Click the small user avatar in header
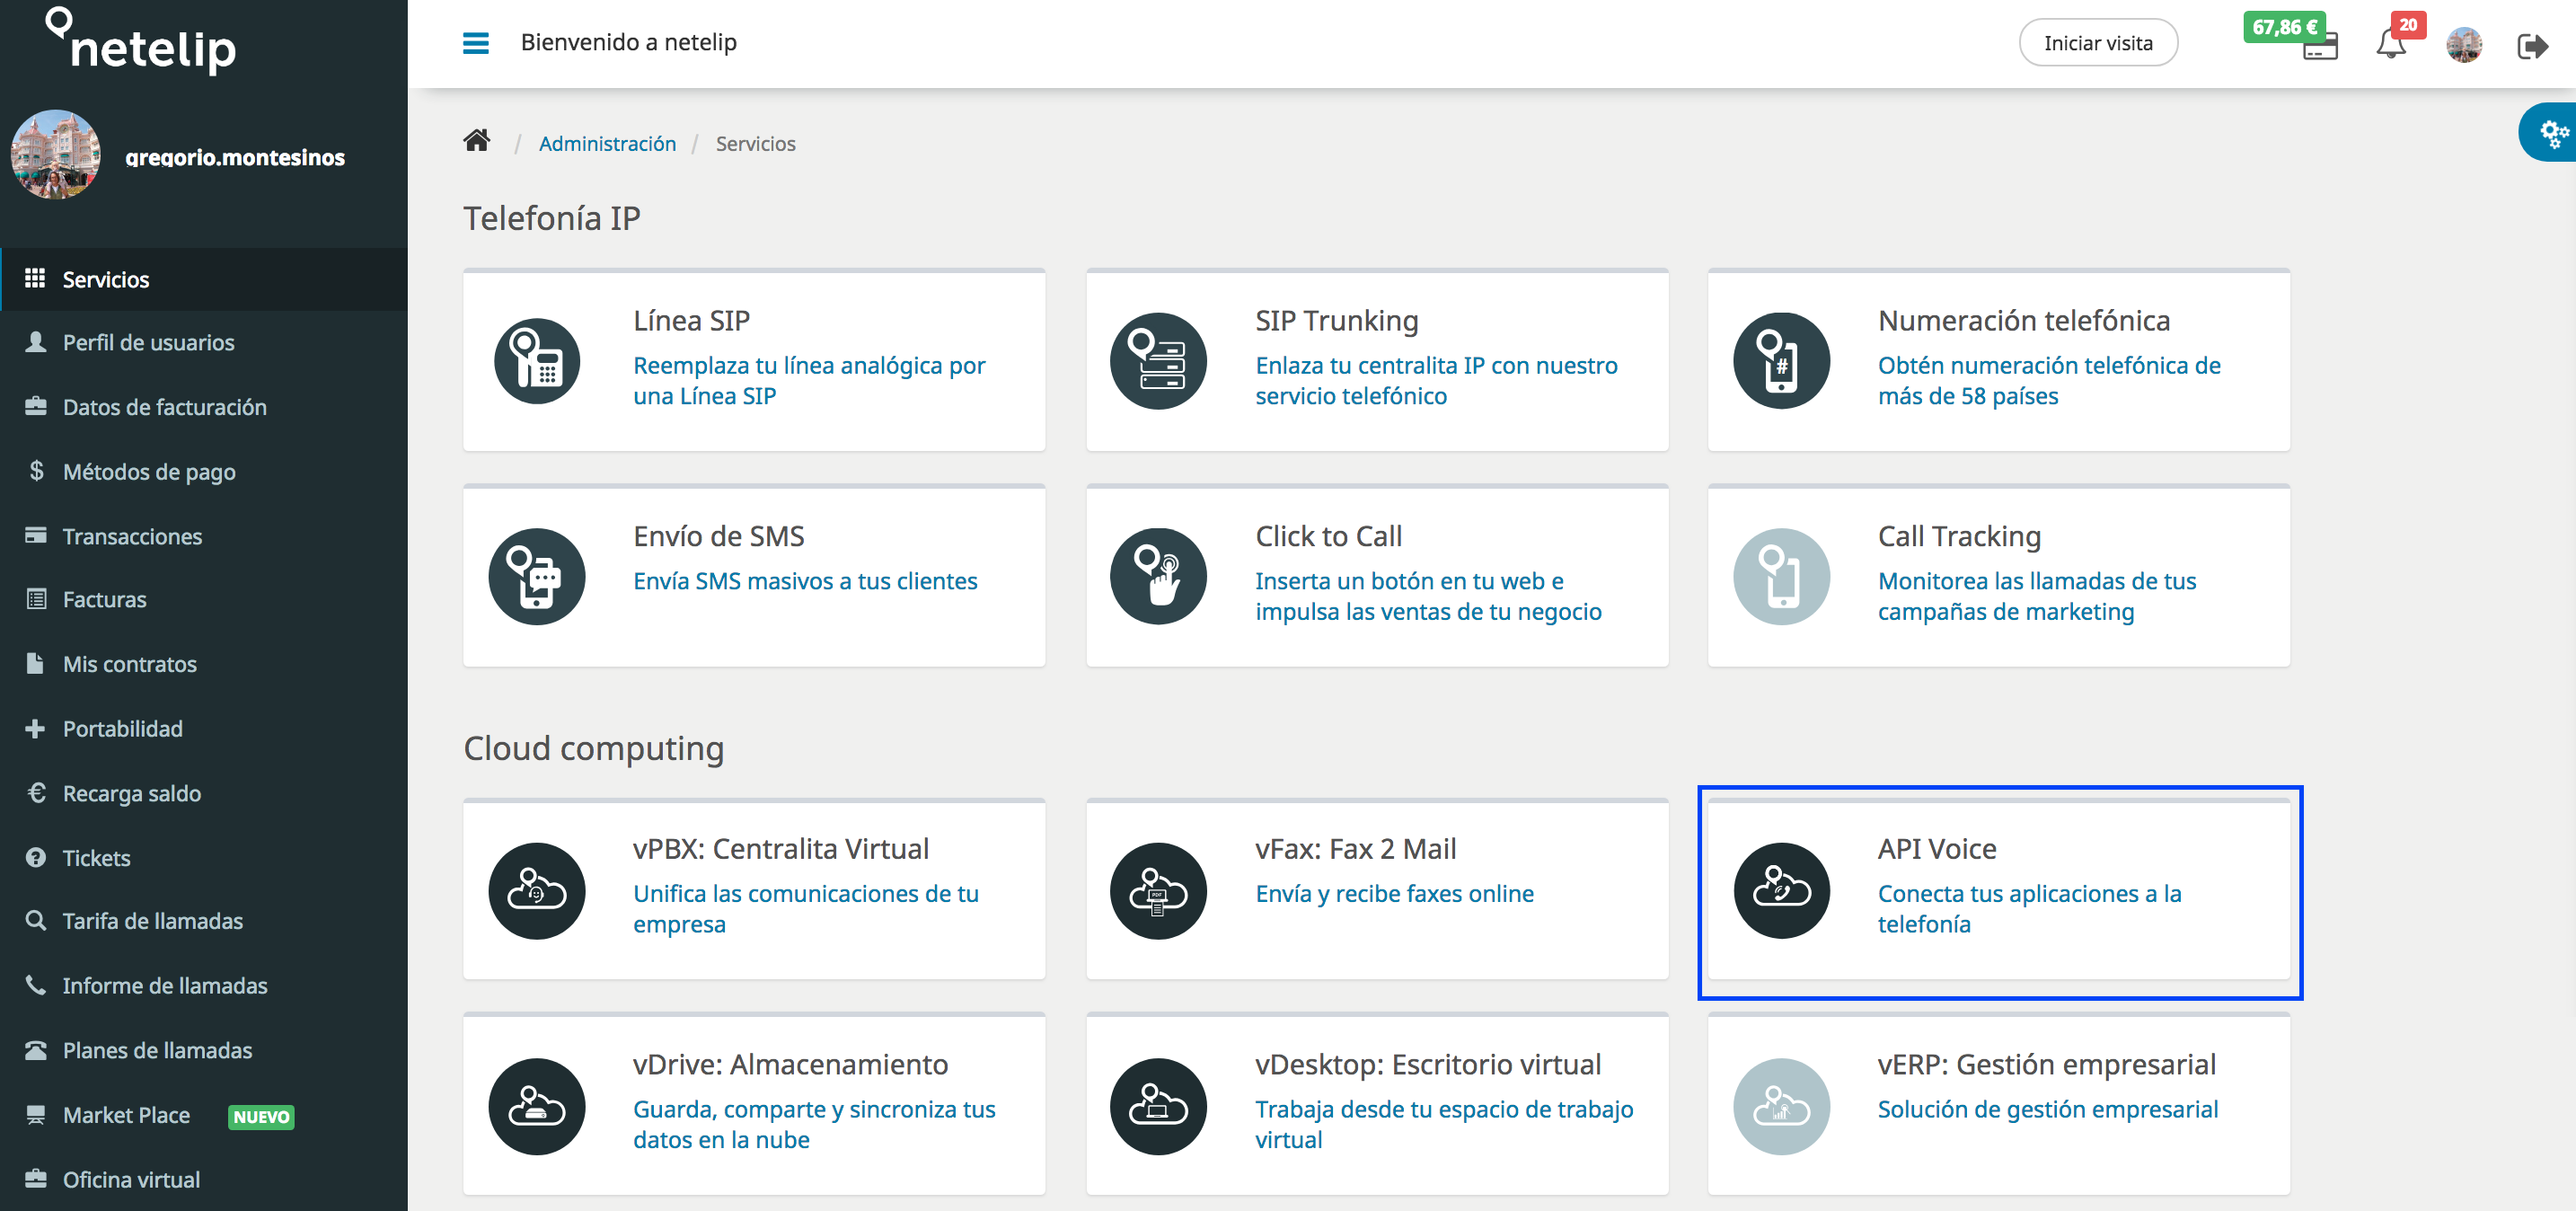2576x1211 pixels. [x=2464, y=45]
